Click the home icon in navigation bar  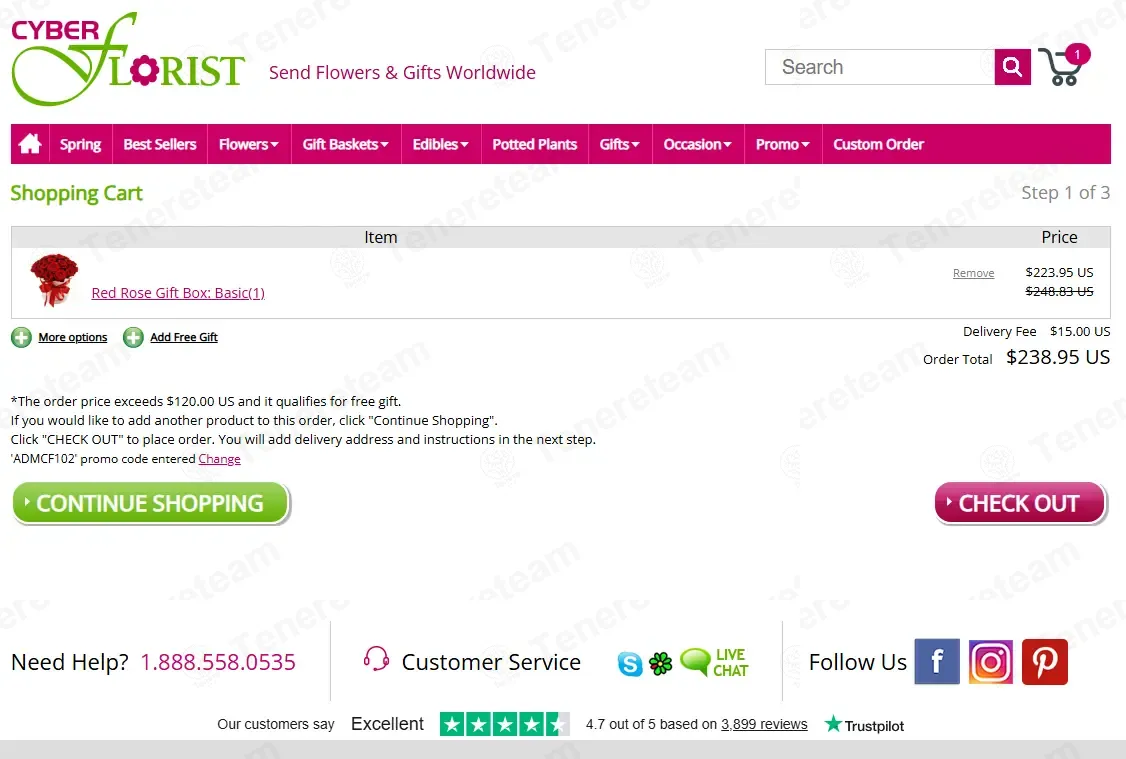(x=29, y=144)
